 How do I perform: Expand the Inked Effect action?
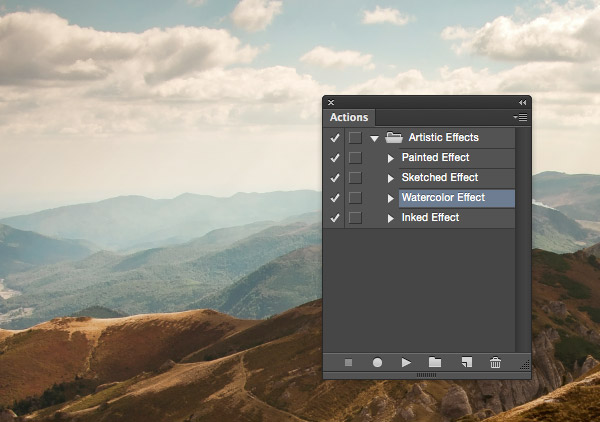pyautogui.click(x=390, y=218)
